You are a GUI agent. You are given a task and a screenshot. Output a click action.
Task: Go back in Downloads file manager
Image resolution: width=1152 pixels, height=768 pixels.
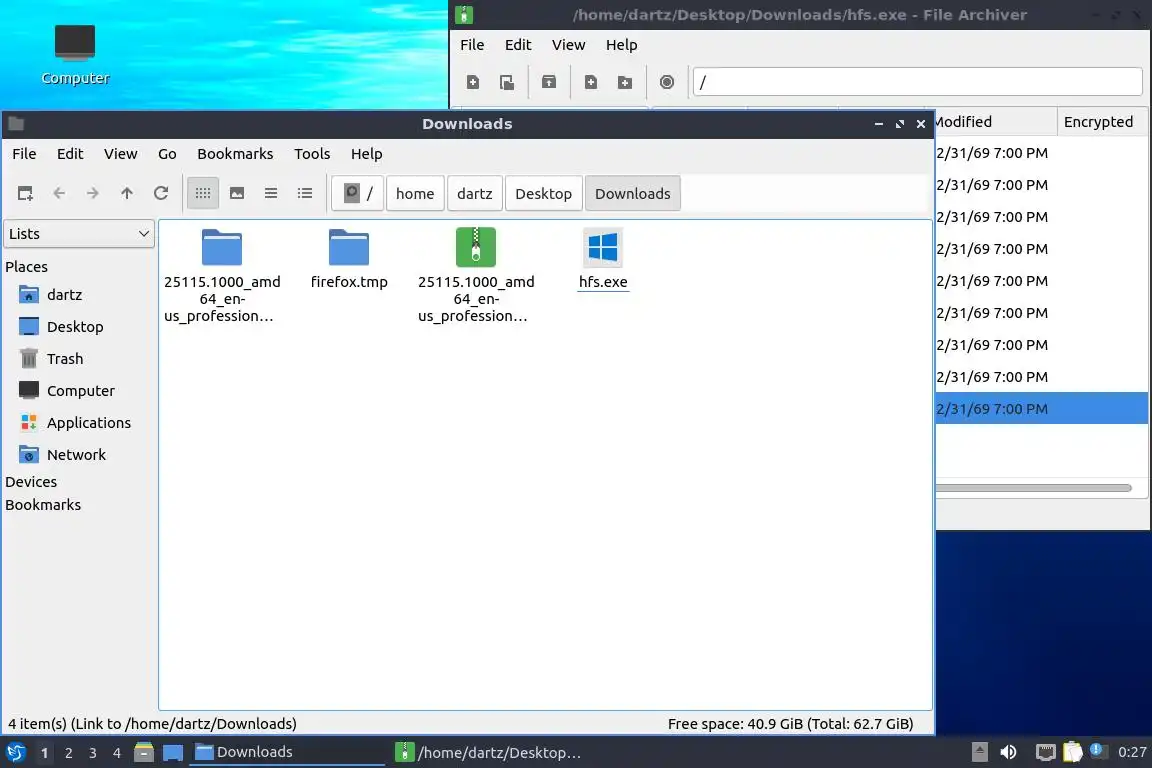[59, 193]
